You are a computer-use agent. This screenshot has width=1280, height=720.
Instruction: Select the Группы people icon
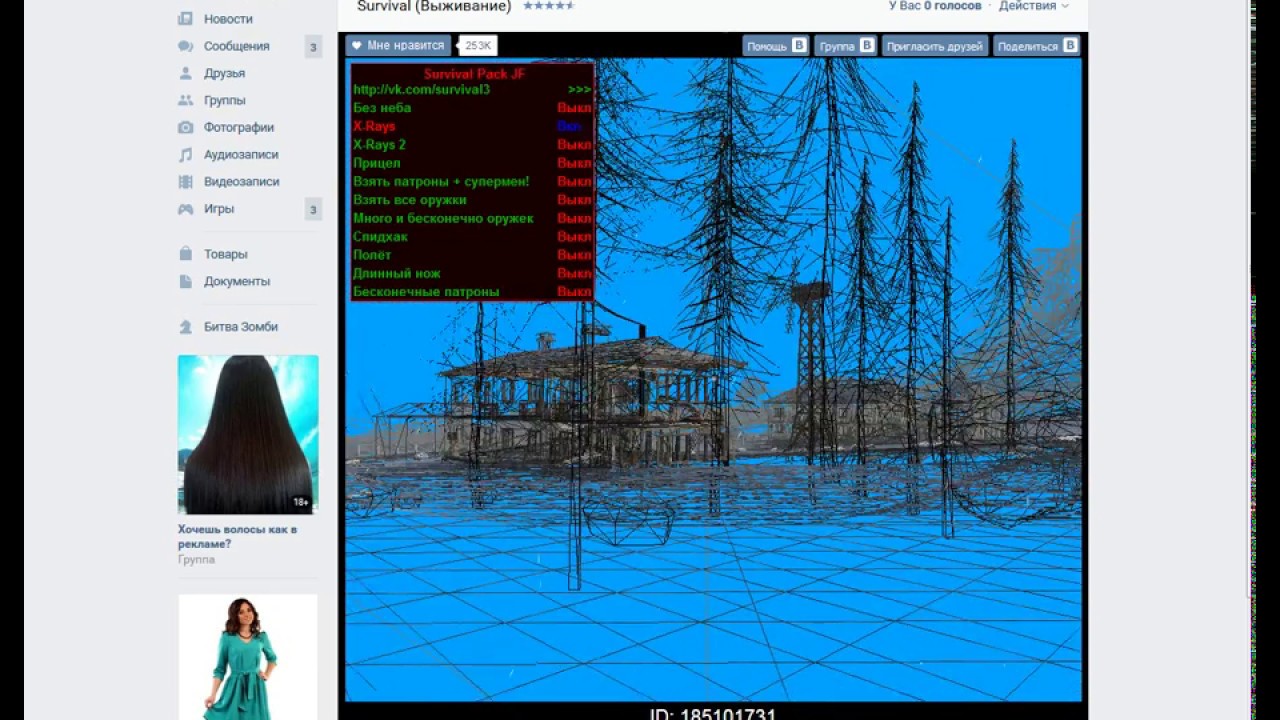pyautogui.click(x=185, y=100)
